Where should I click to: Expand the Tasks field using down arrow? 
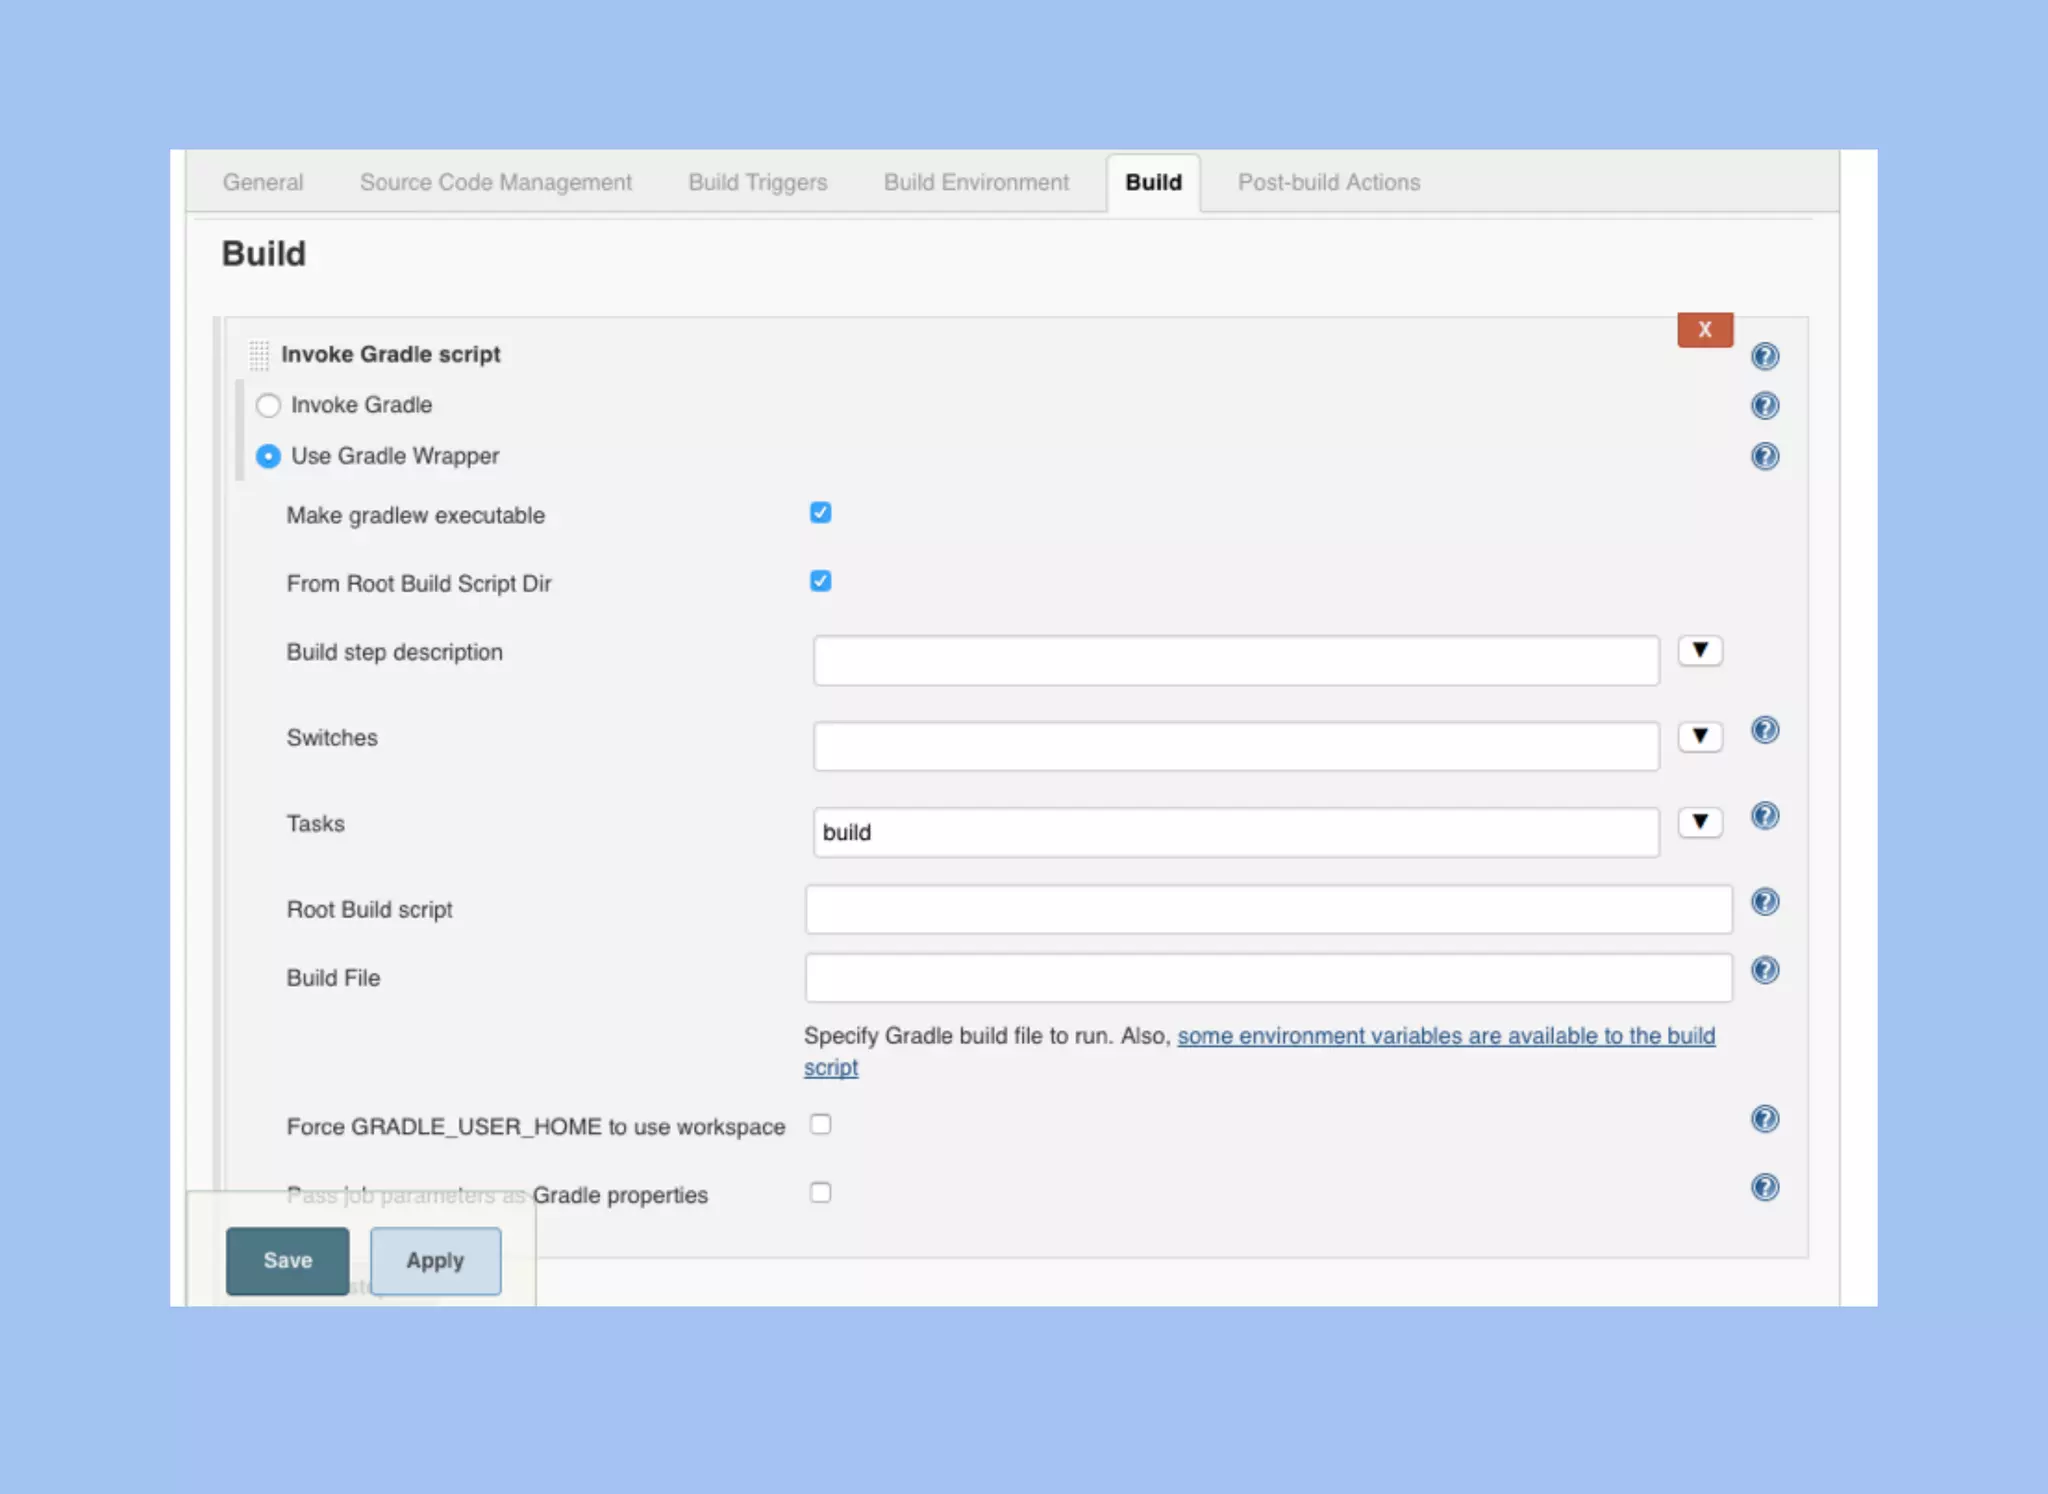(1699, 822)
